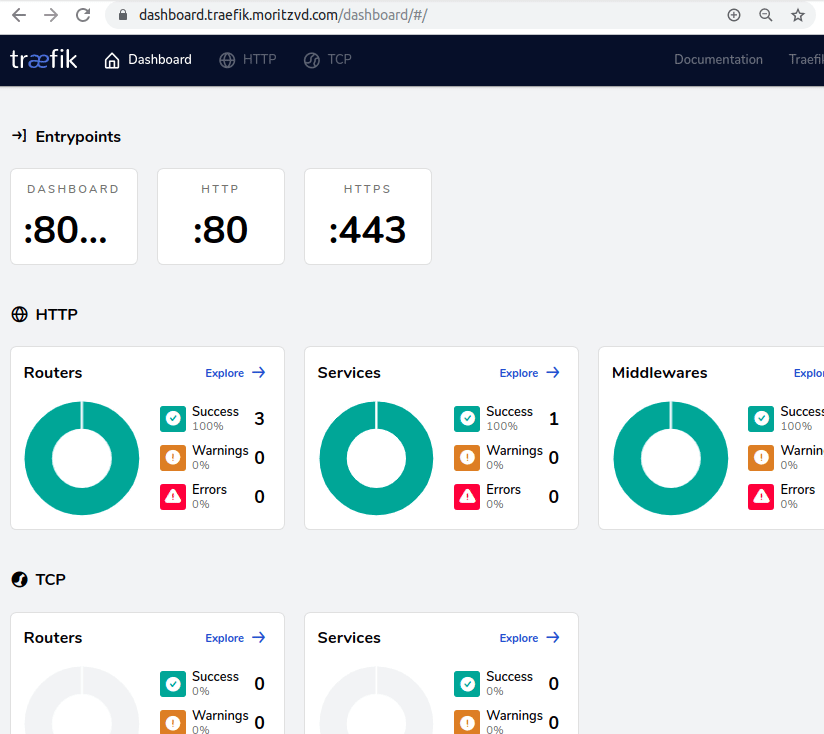Switch to the TCP tab in the navbar
824x734 pixels.
tap(327, 59)
